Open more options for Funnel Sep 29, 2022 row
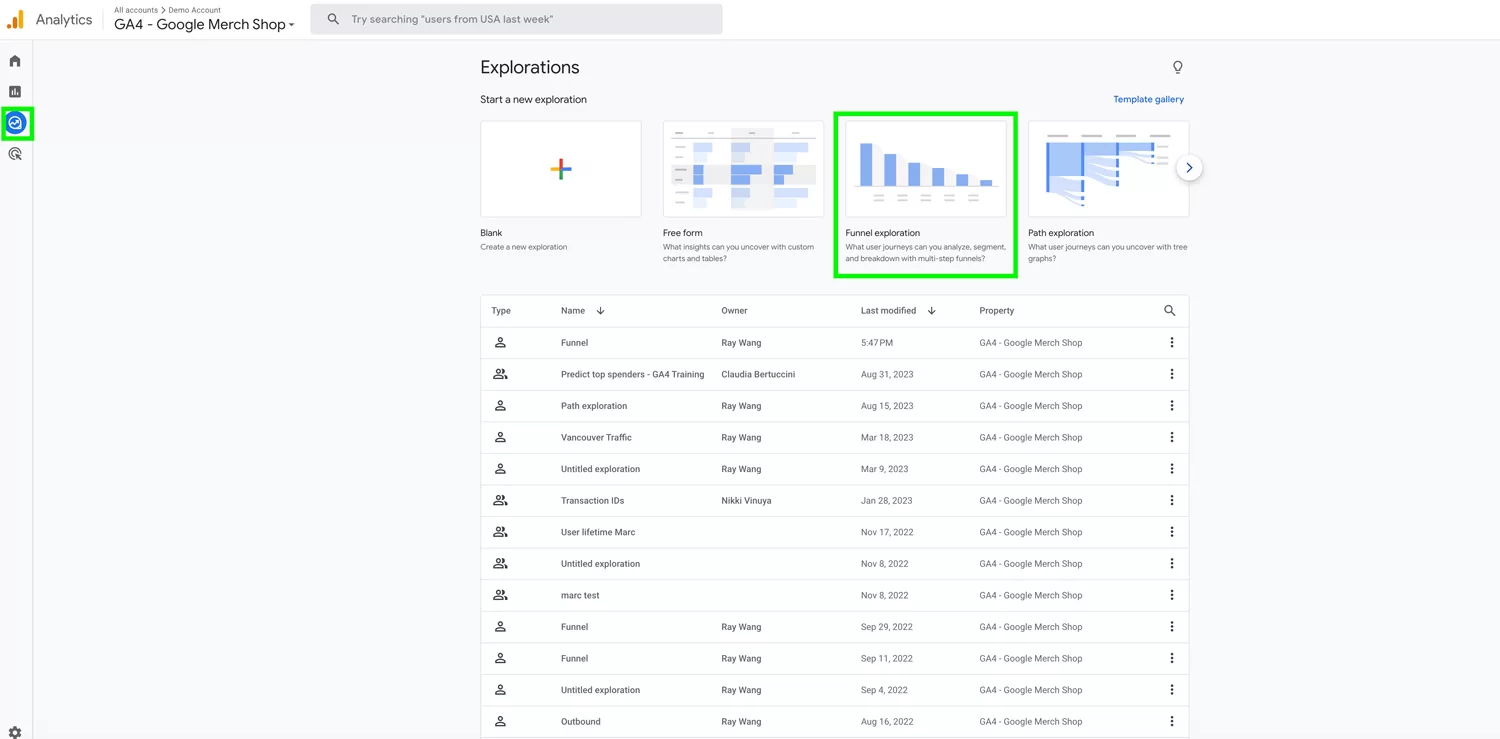 click(x=1172, y=627)
